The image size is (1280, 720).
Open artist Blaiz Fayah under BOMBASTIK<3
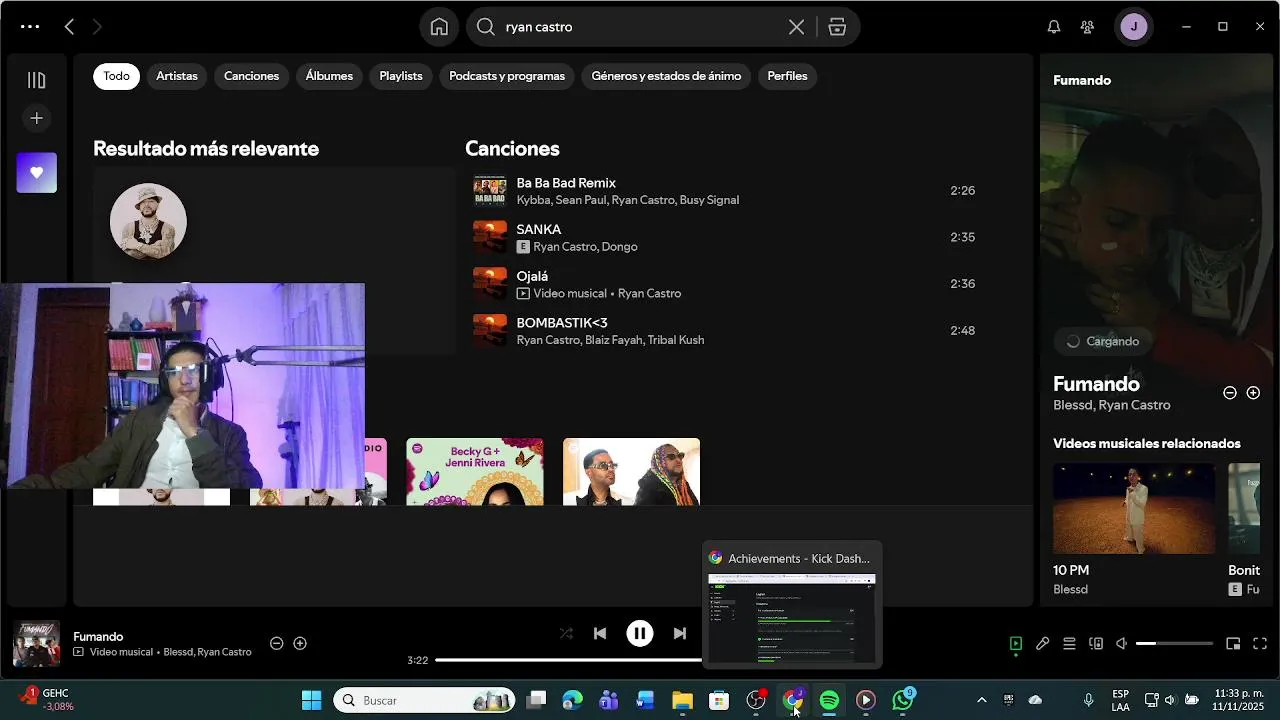pos(613,340)
